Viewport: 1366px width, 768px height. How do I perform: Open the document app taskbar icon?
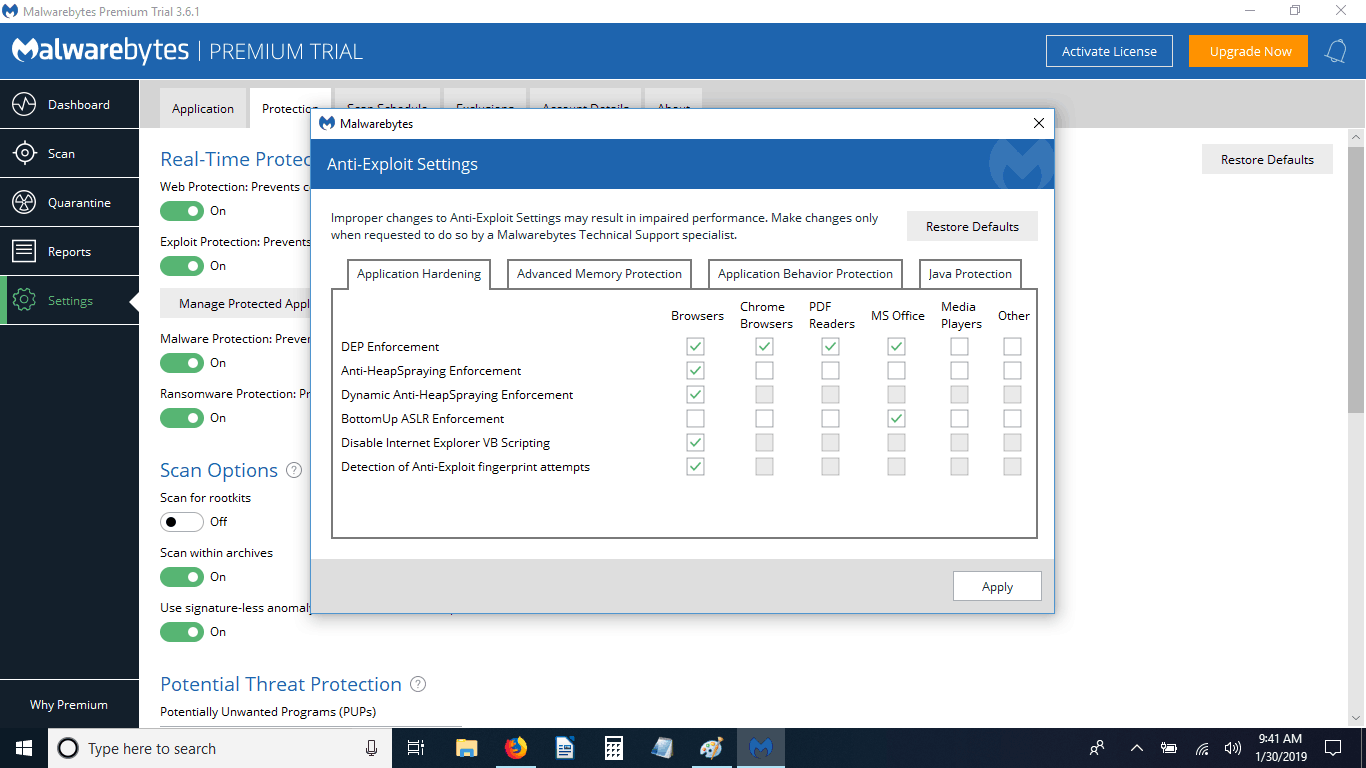[565, 748]
